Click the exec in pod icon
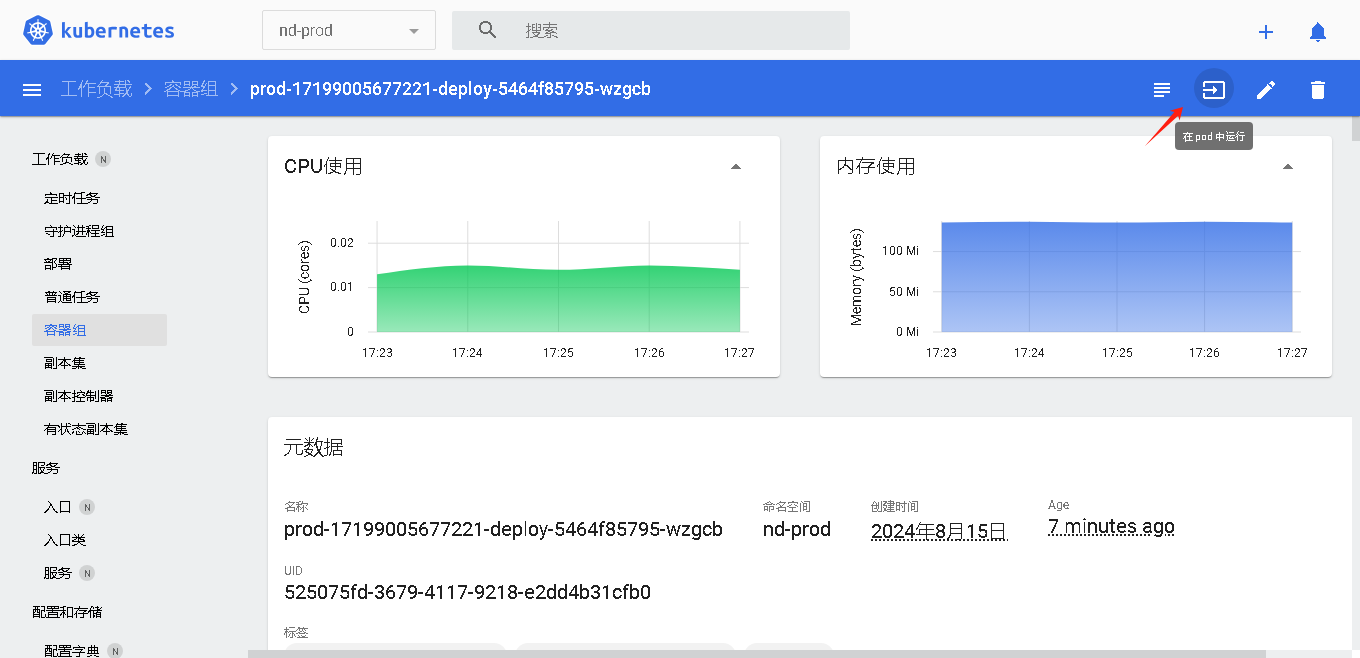Screen dimensions: 1360x658 click(x=1213, y=90)
